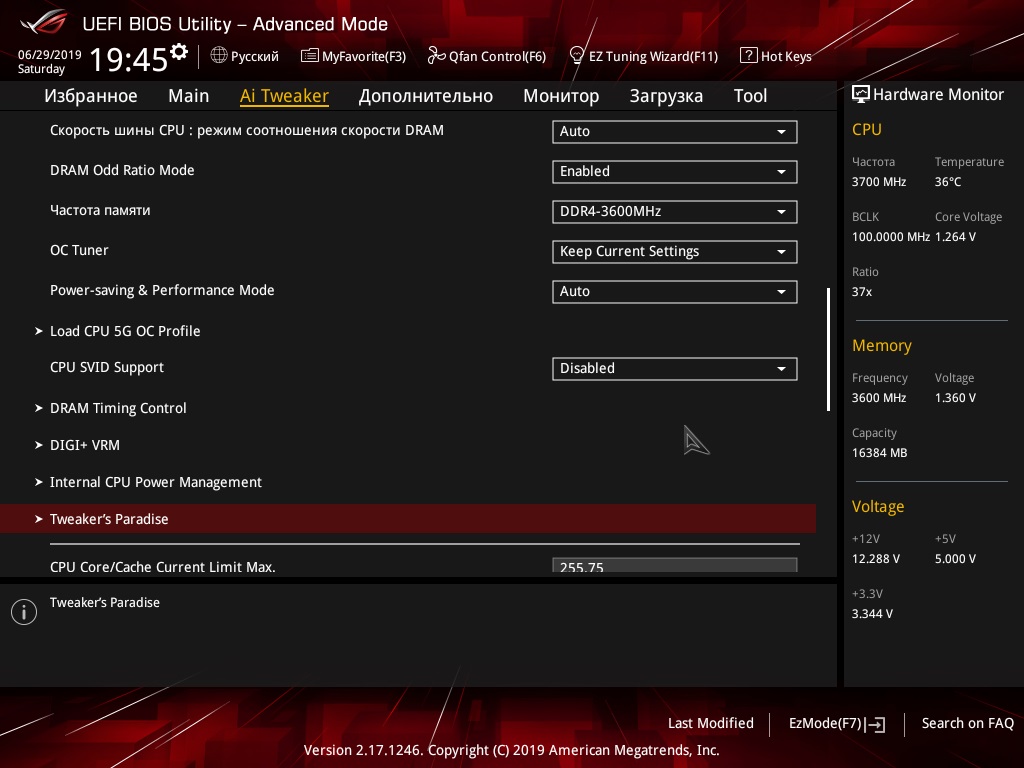The width and height of the screenshot is (1024, 768).
Task: Go to the Tool tab
Action: [x=750, y=96]
